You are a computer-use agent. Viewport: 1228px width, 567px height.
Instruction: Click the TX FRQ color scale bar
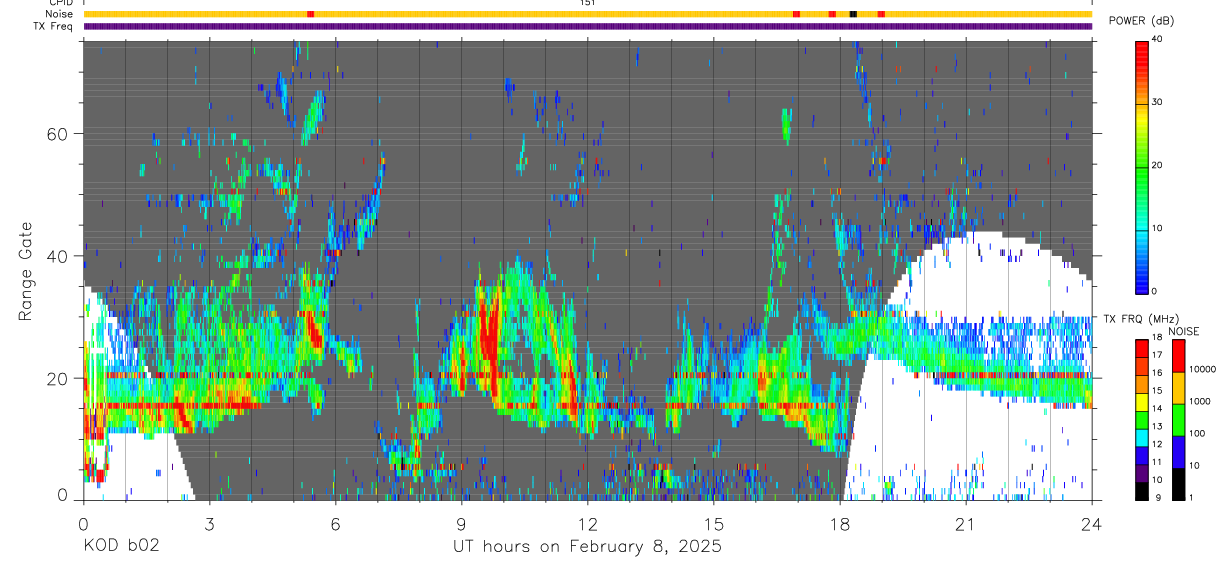[x=1142, y=419]
